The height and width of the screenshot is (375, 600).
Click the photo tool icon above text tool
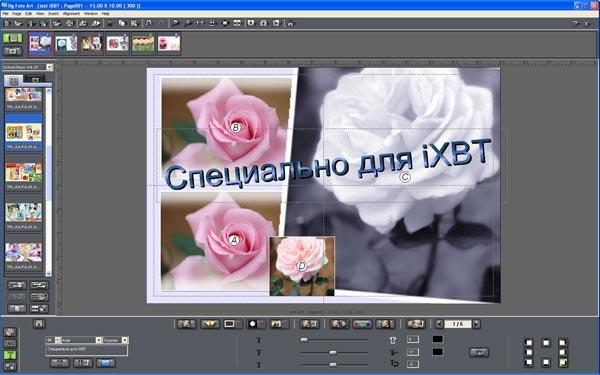tap(10, 343)
